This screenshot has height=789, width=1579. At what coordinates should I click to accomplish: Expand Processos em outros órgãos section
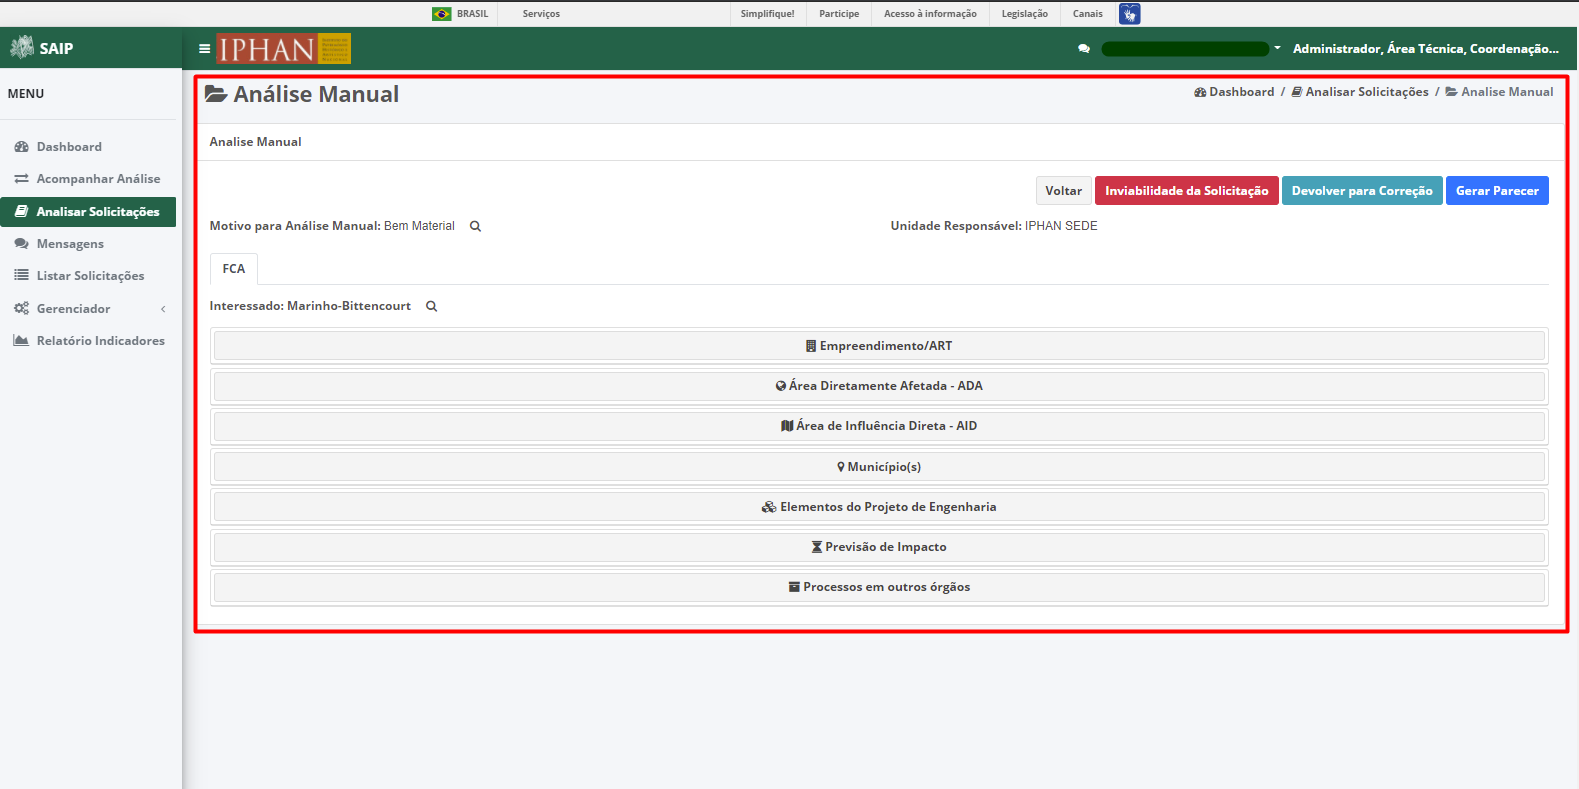tap(879, 587)
